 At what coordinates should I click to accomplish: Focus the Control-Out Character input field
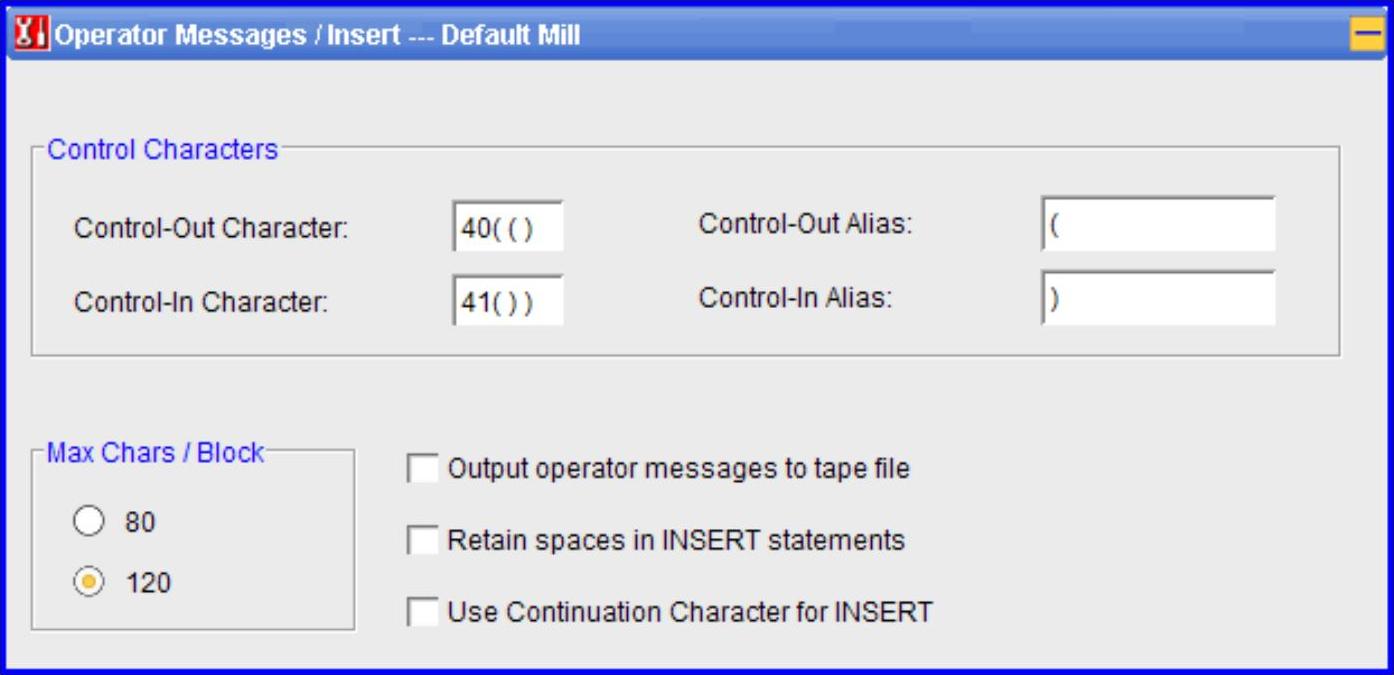pyautogui.click(x=507, y=227)
